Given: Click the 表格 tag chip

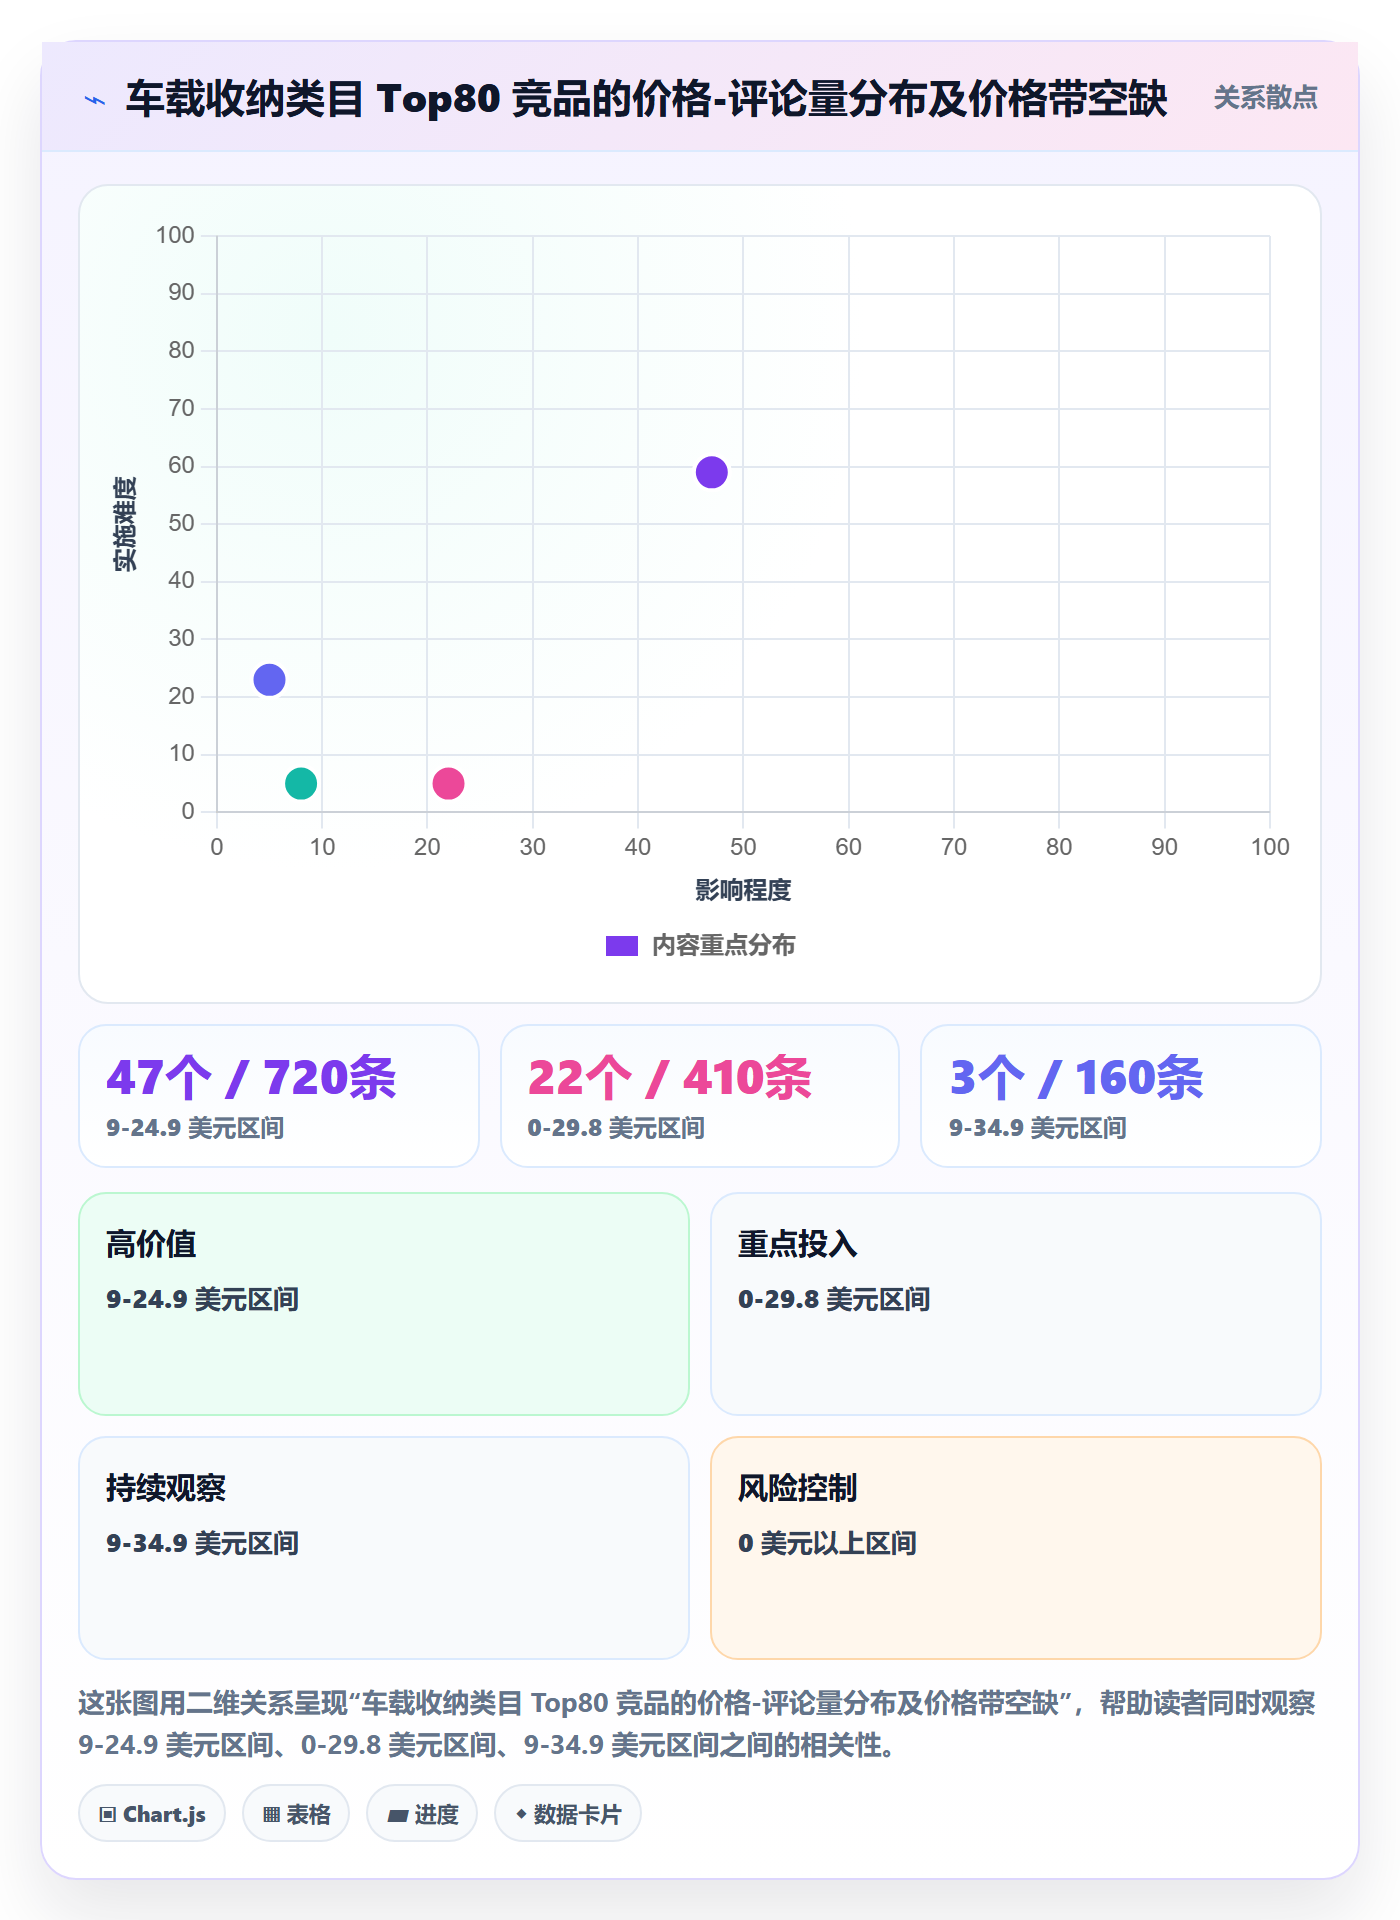Looking at the screenshot, I should coord(296,1813).
